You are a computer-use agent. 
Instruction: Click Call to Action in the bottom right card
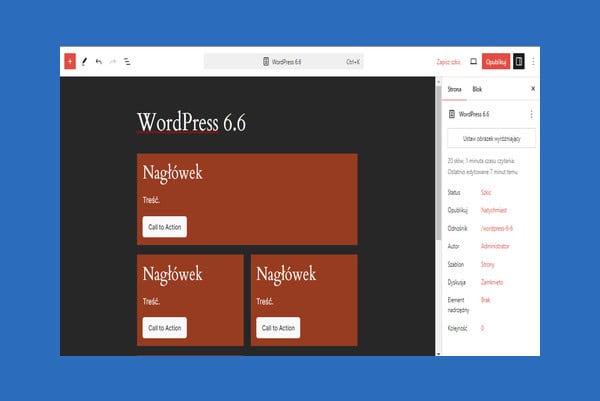(x=278, y=328)
